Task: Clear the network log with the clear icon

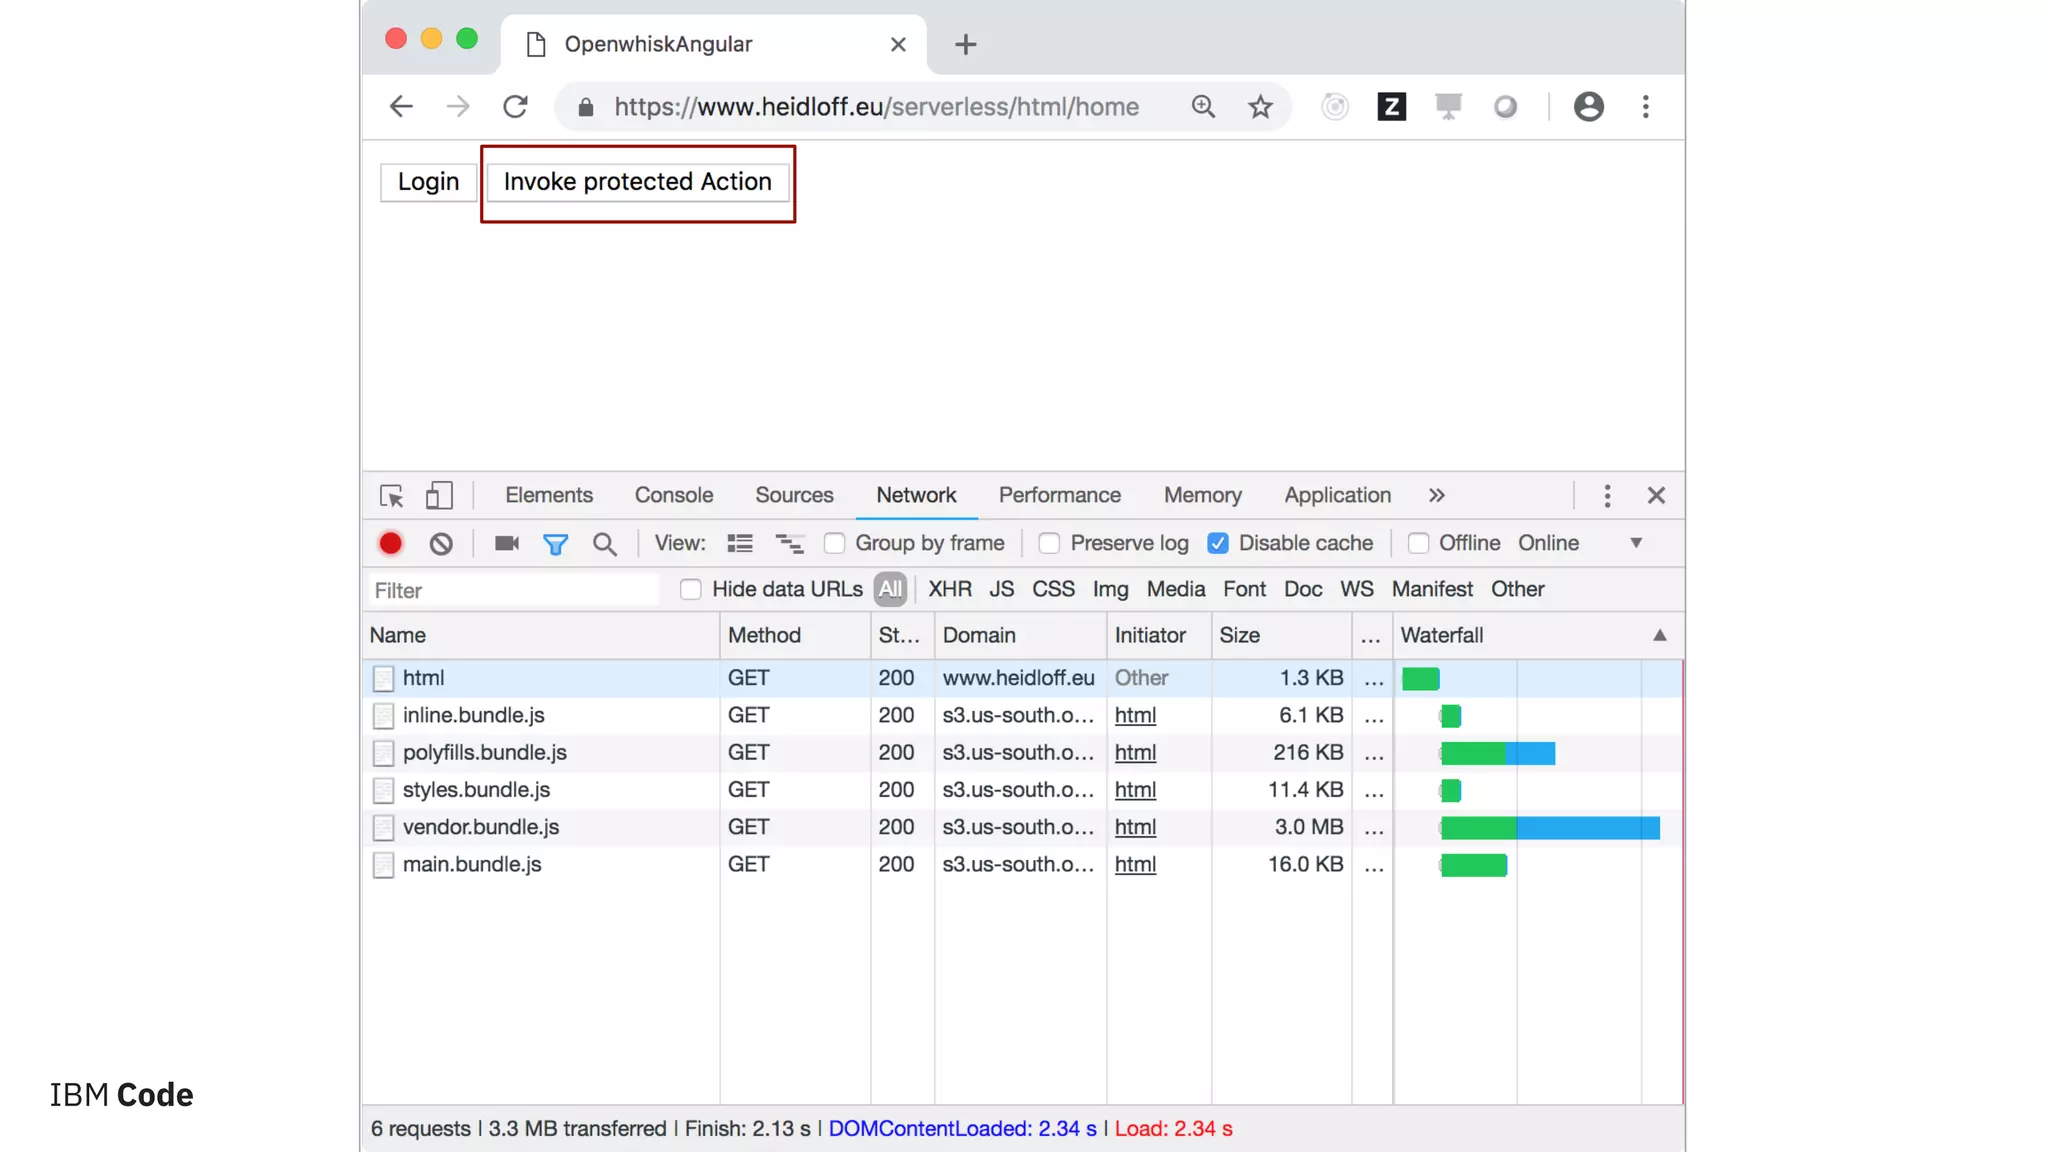Action: [x=441, y=543]
